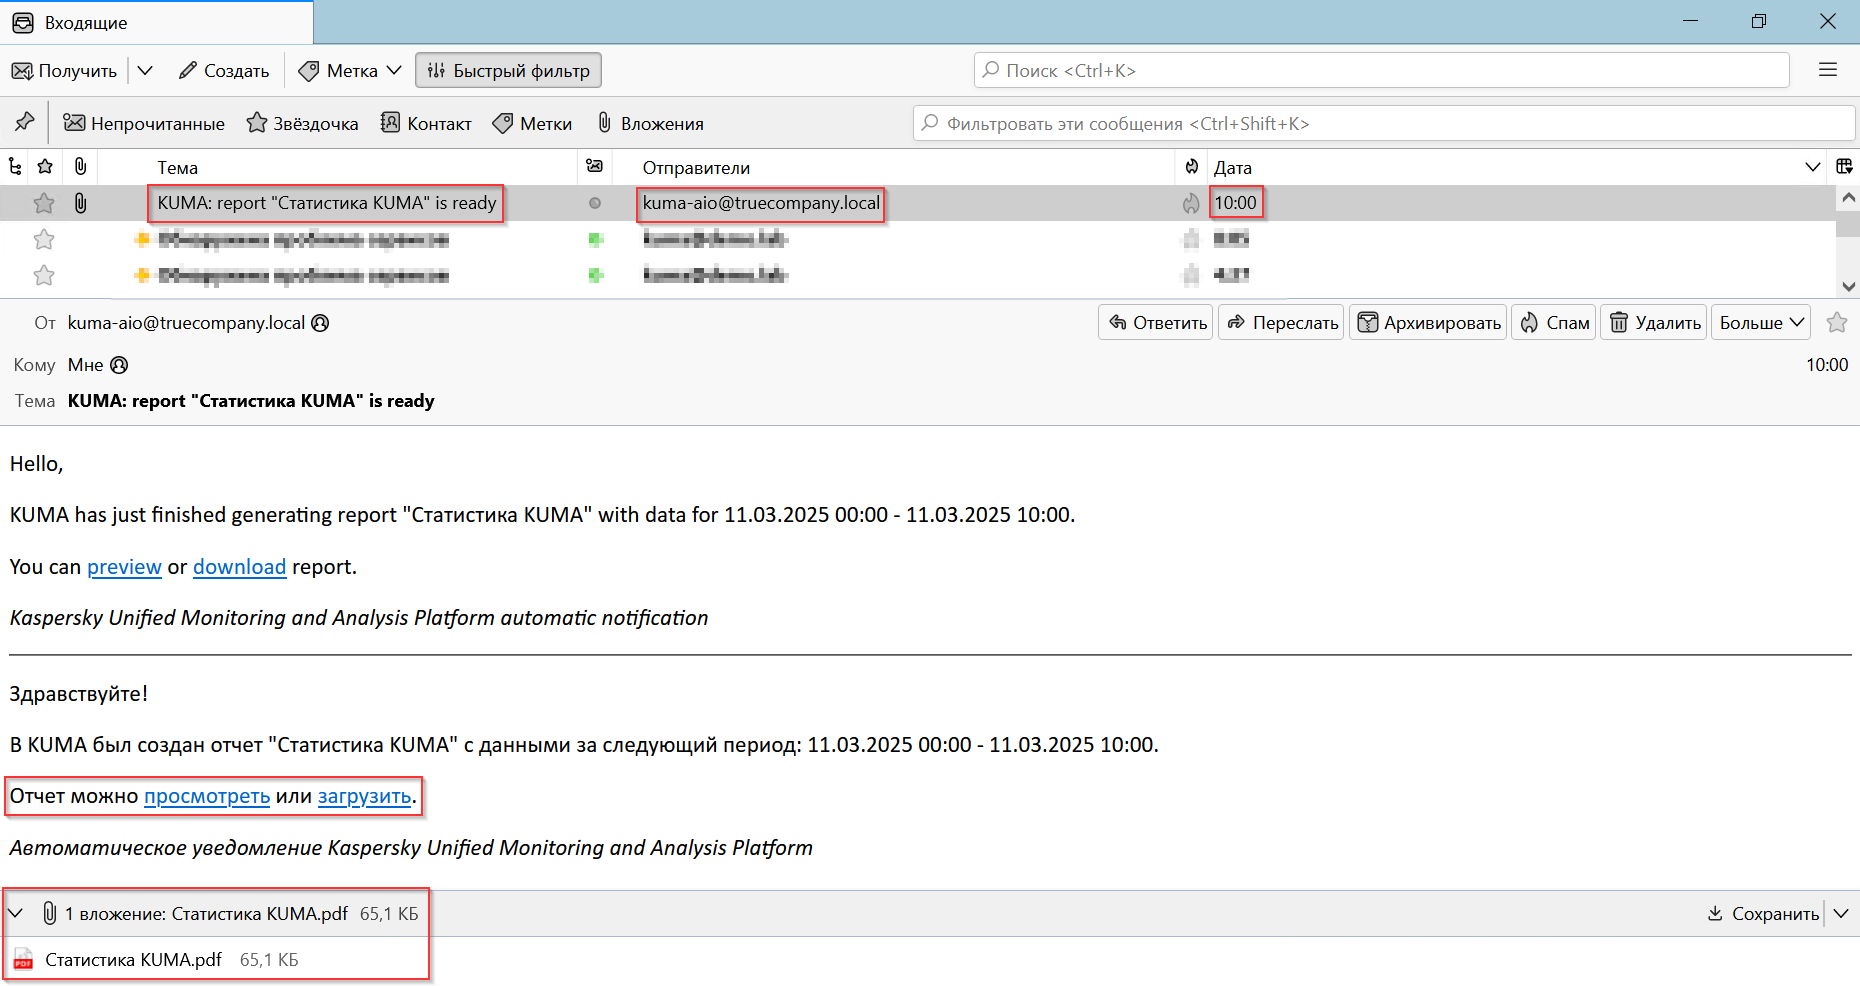Sort by attachment column header
The width and height of the screenshot is (1860, 986).
coord(80,167)
